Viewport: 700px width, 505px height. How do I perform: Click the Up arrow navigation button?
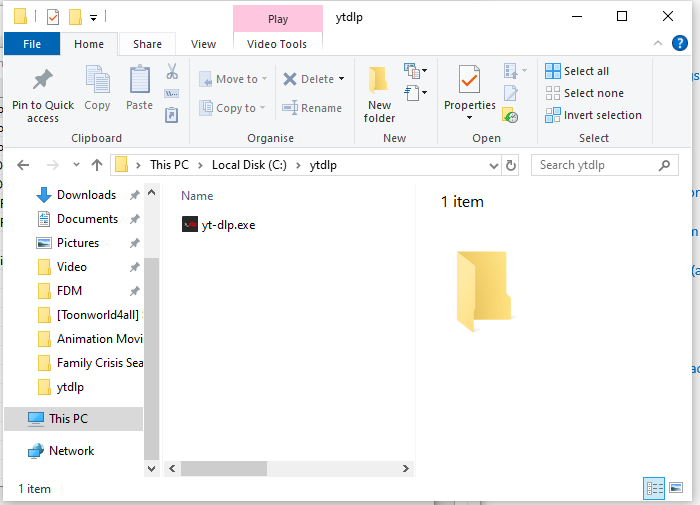pyautogui.click(x=97, y=165)
